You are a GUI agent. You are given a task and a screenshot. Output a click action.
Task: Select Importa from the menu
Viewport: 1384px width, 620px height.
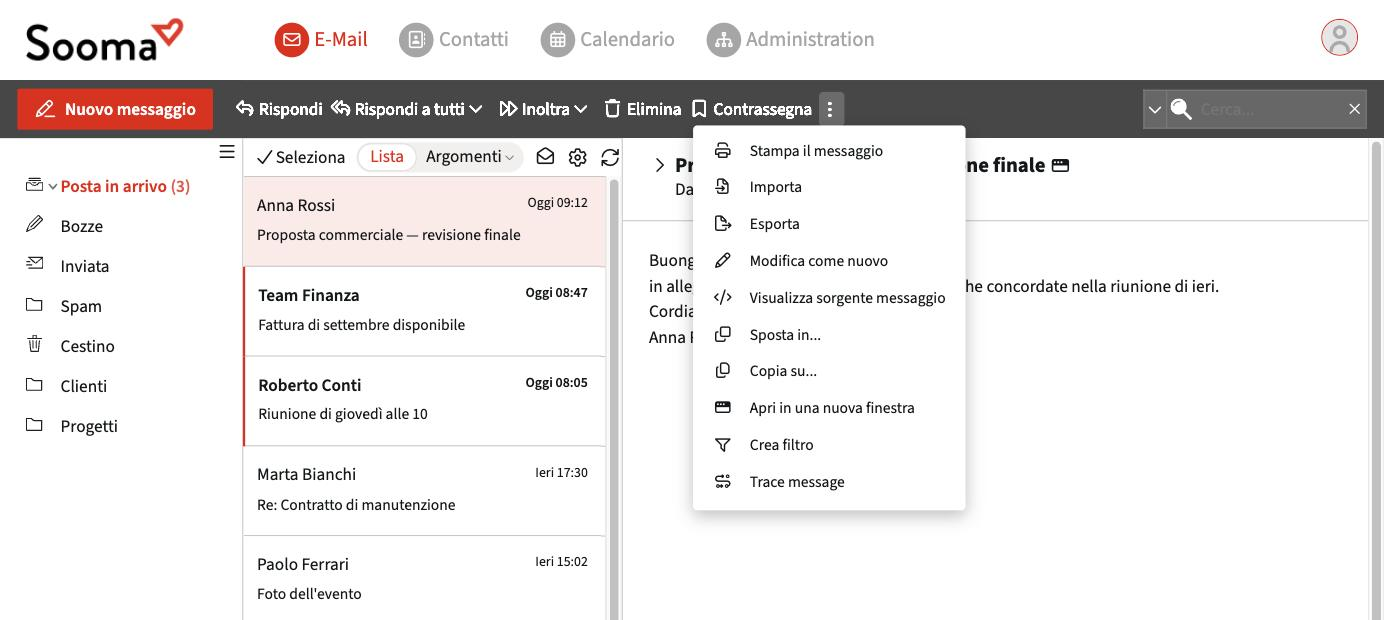[829, 187]
